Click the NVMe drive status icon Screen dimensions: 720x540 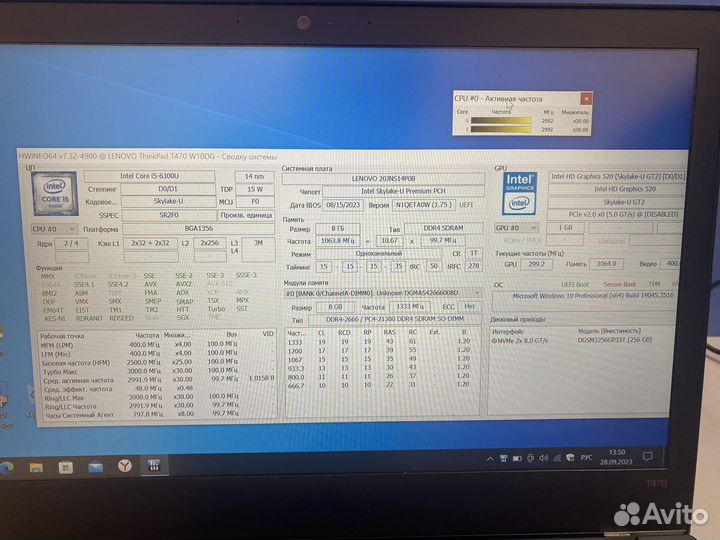(495, 341)
